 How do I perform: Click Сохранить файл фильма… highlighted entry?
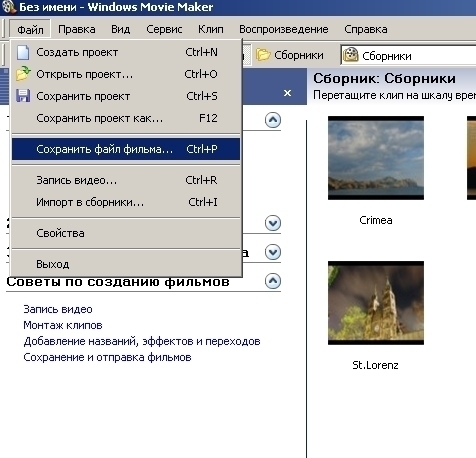126,149
